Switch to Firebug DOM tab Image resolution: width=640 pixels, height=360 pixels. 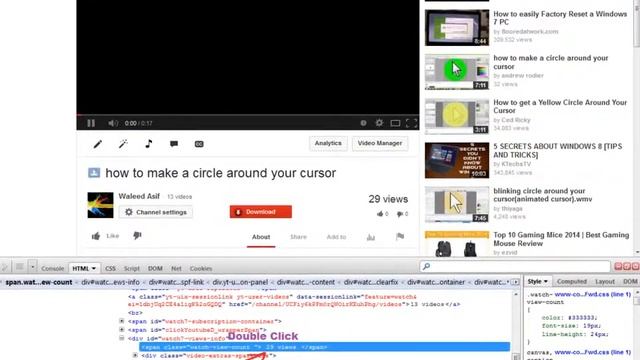pyautogui.click(x=155, y=269)
